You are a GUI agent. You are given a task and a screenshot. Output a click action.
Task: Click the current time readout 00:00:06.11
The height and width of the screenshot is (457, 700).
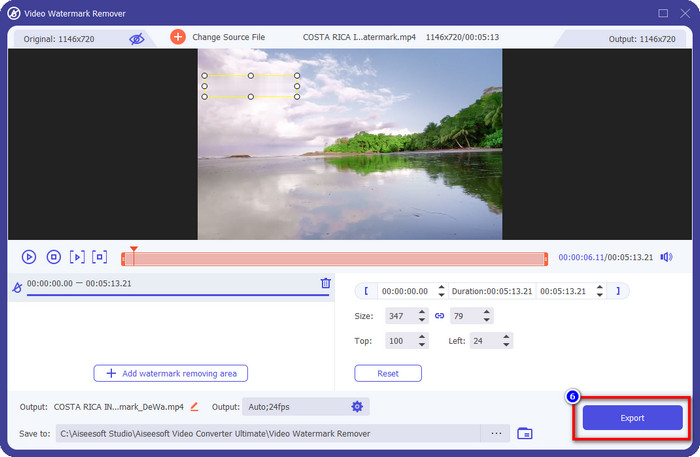[x=581, y=258]
